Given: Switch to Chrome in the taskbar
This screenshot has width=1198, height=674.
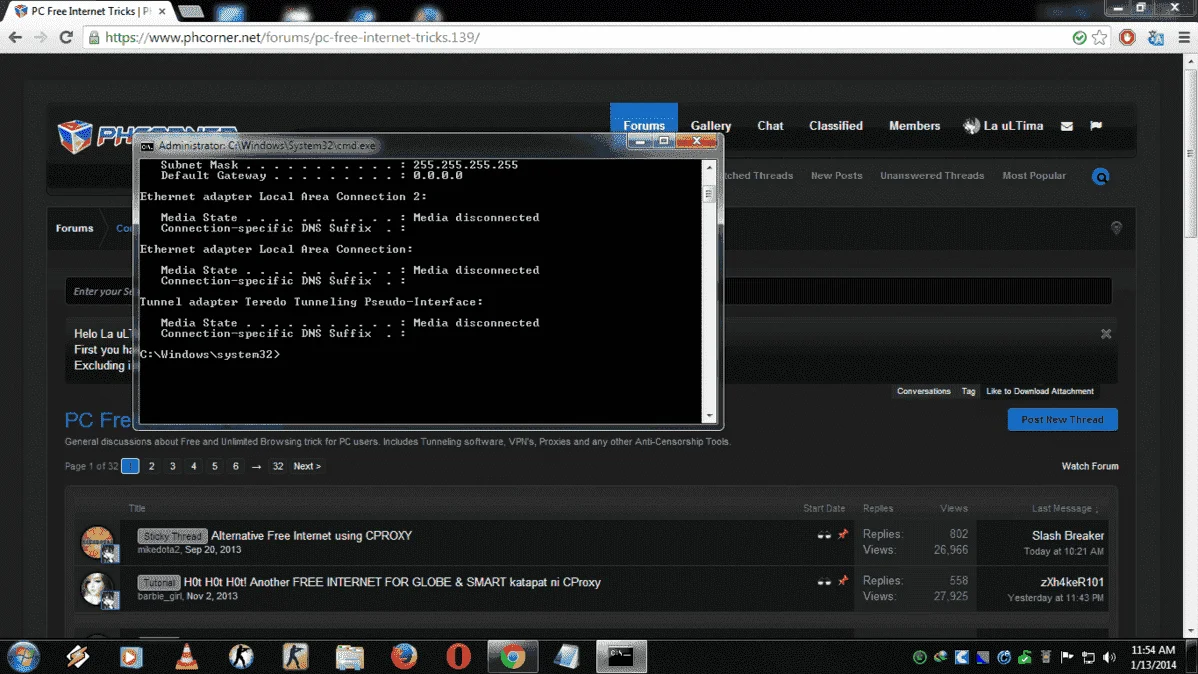Looking at the screenshot, I should click(x=513, y=656).
